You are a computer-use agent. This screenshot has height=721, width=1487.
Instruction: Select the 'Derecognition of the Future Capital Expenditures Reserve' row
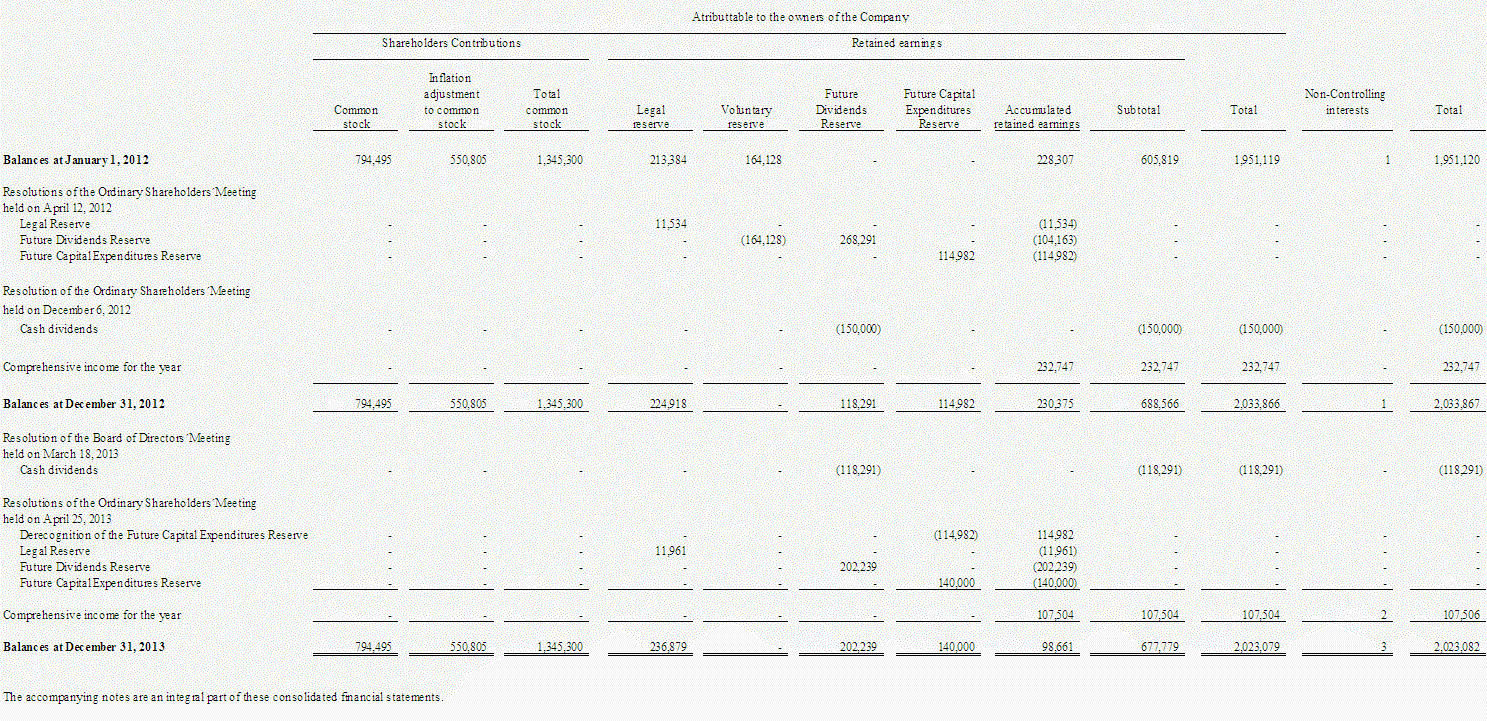[164, 535]
